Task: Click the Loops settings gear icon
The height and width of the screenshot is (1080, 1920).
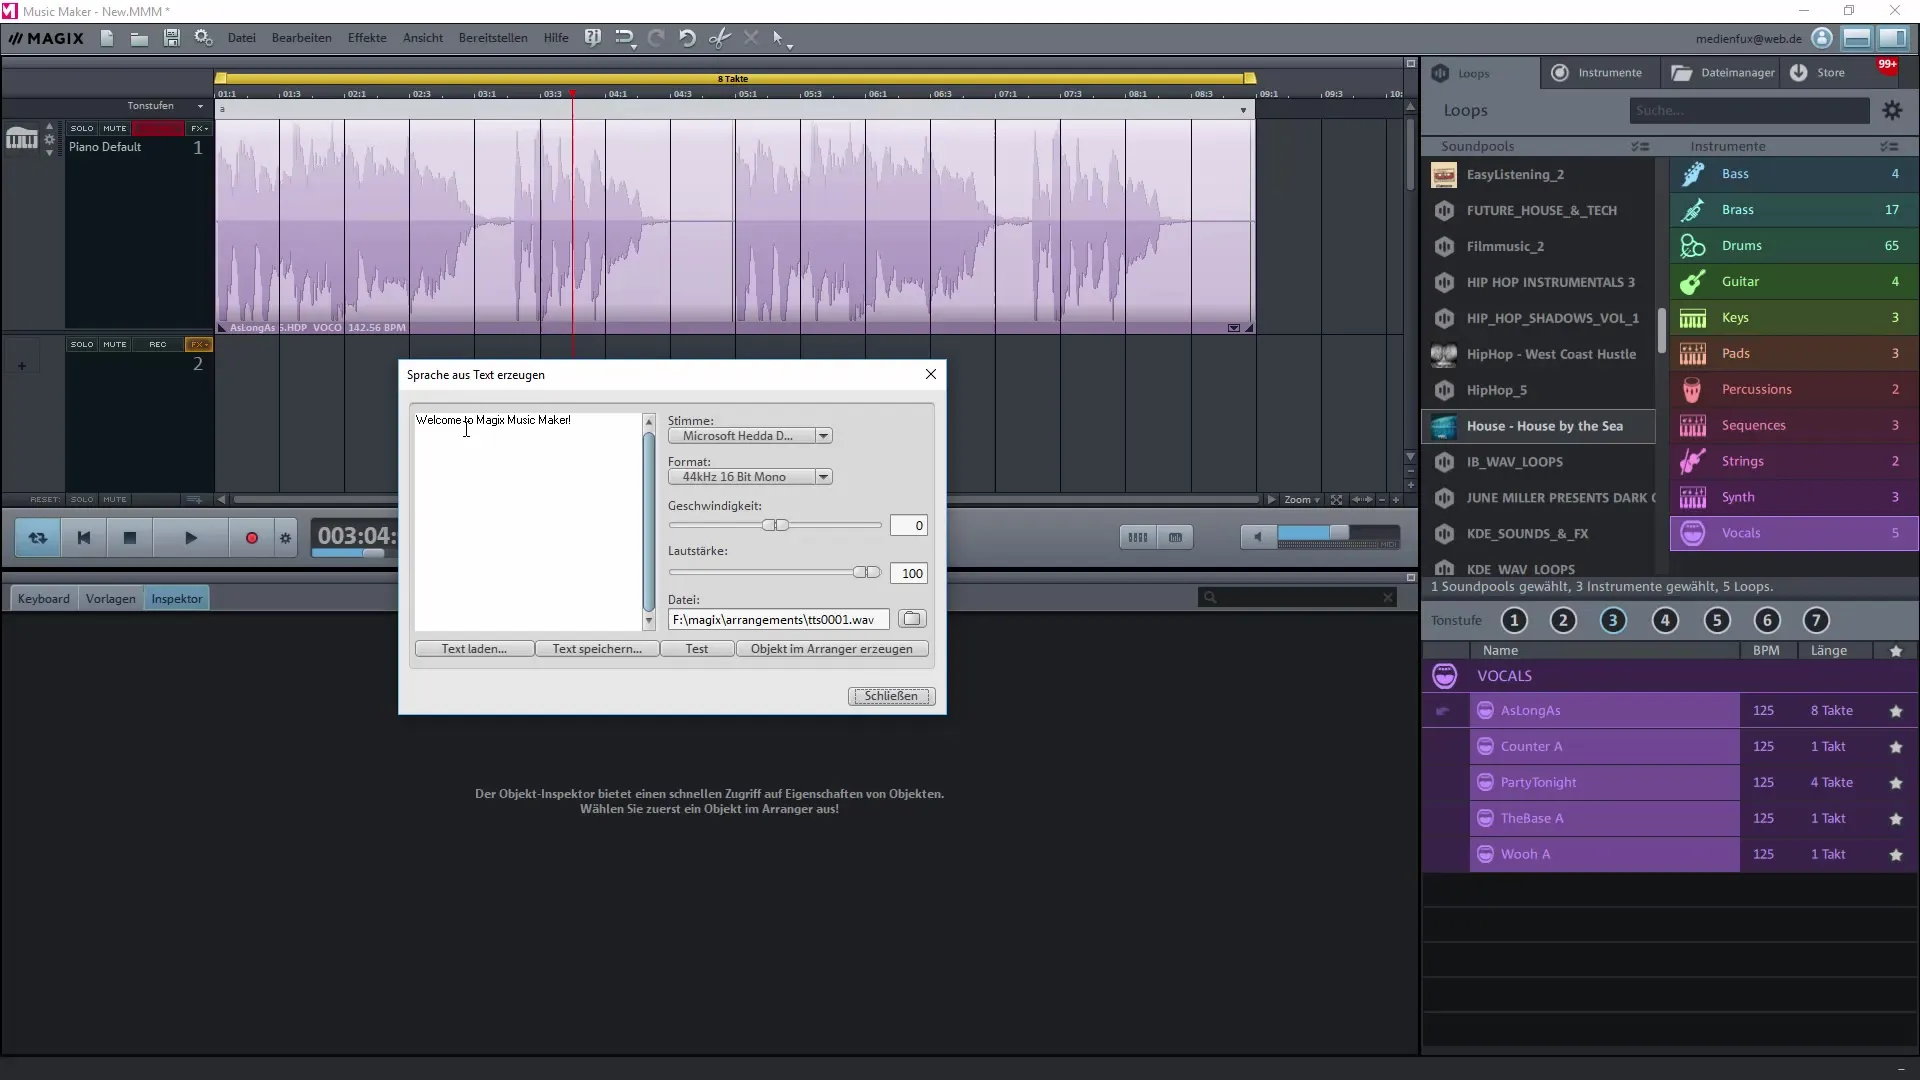Action: coord(1892,111)
